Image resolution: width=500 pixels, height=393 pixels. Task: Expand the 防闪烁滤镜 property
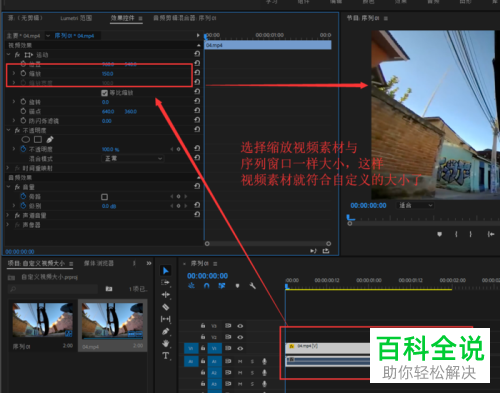pyautogui.click(x=14, y=120)
